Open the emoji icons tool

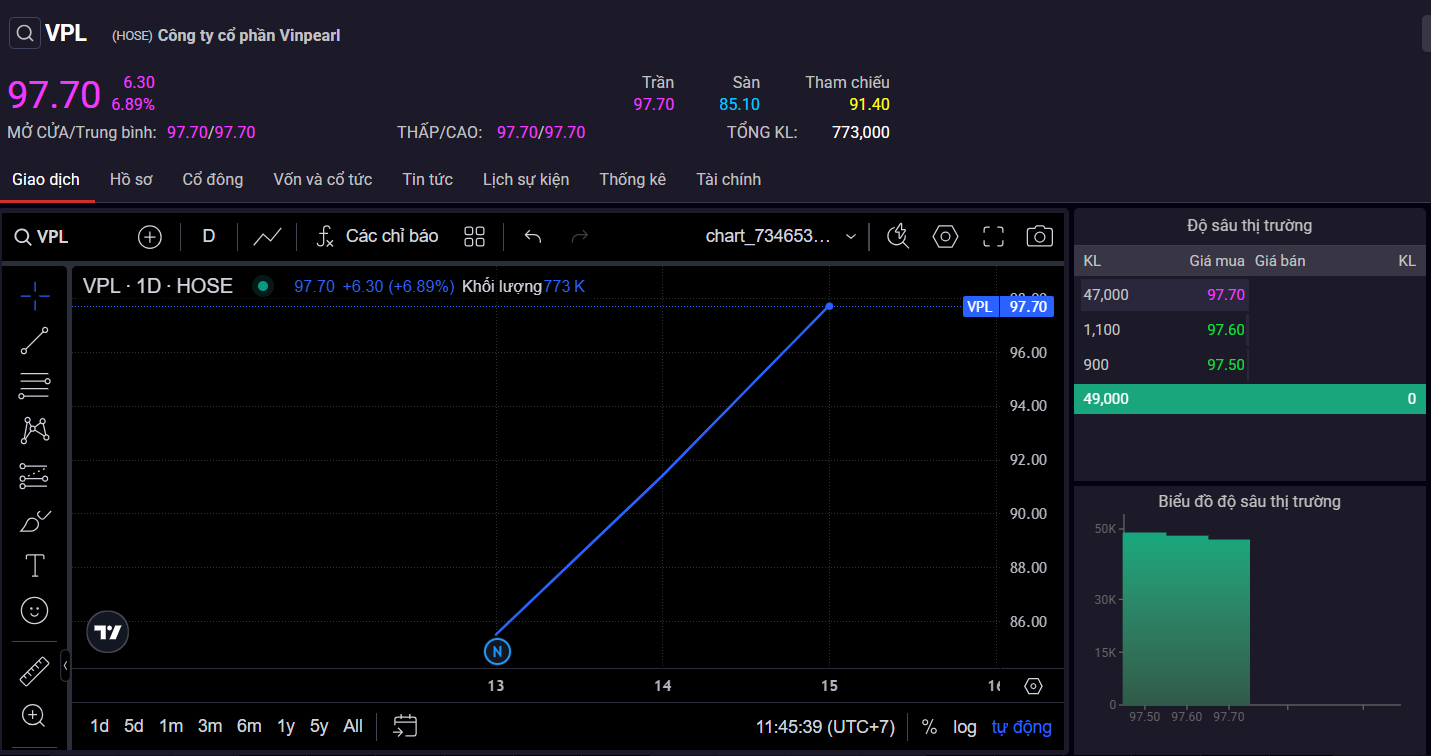[35, 610]
